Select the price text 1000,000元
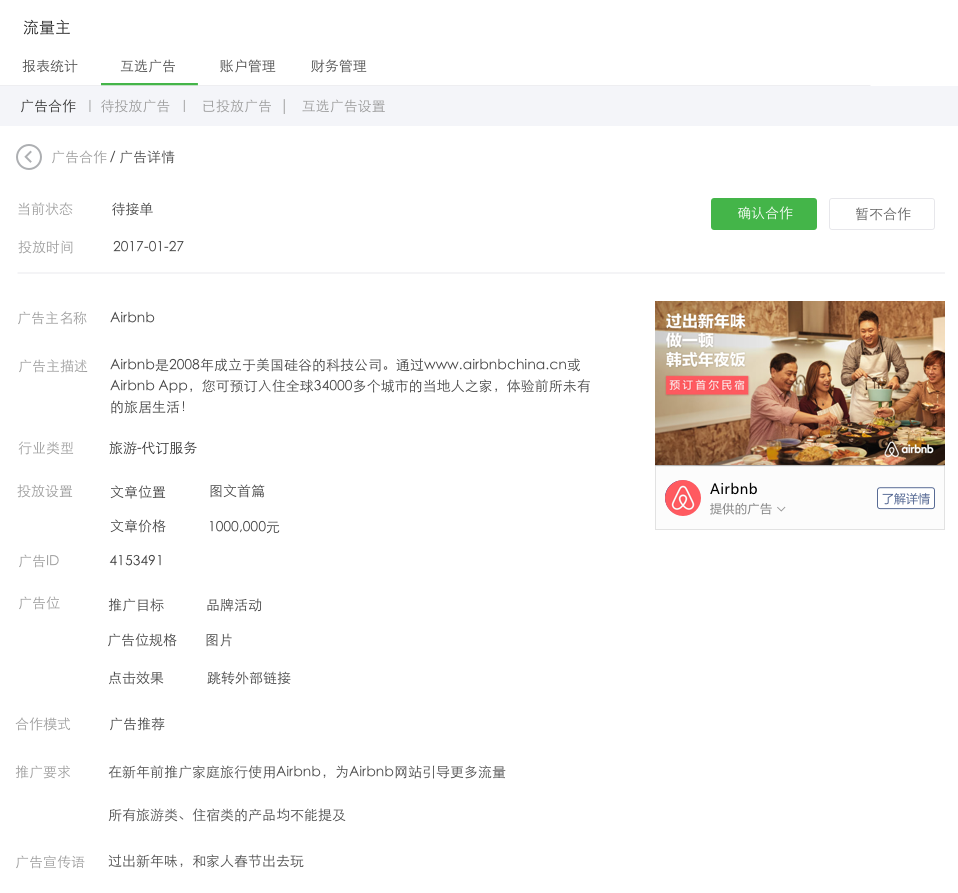 click(244, 527)
